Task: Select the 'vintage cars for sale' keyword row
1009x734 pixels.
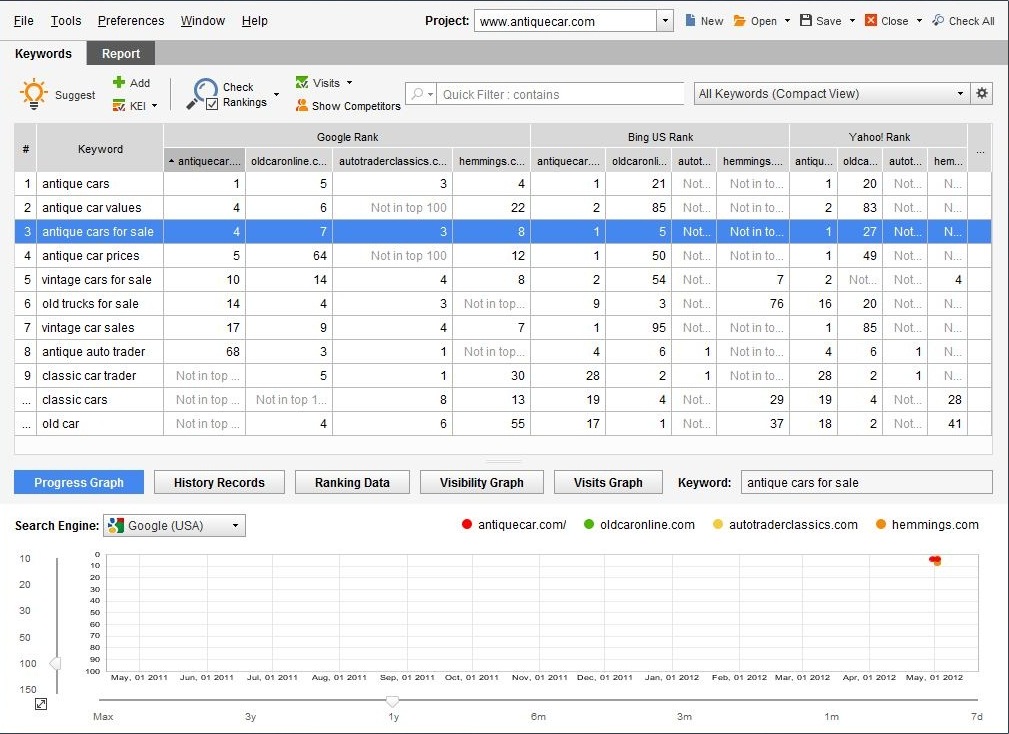Action: 503,280
